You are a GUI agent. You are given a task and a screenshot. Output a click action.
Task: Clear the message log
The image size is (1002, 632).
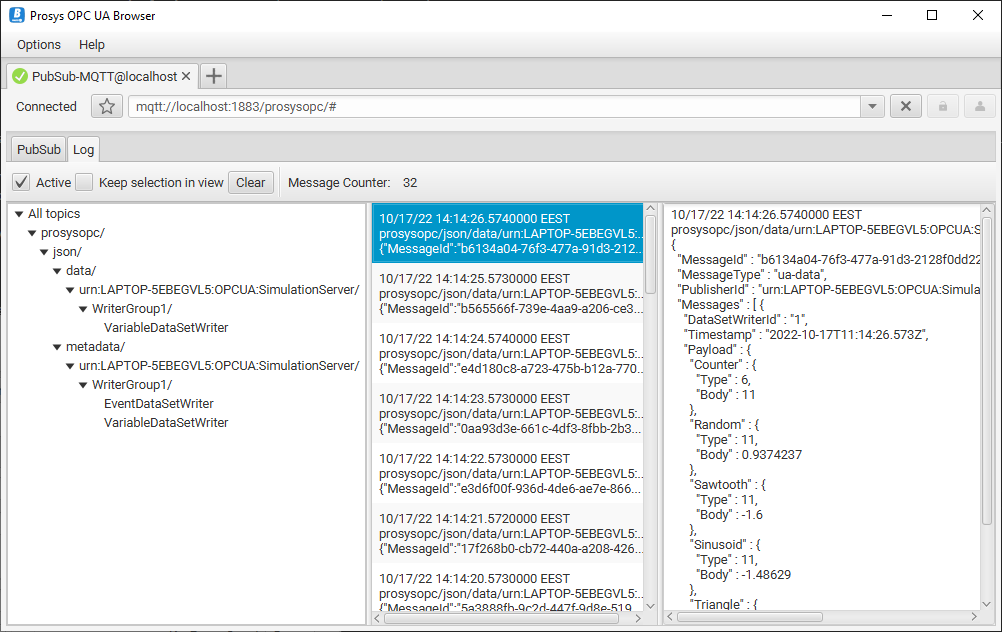tap(250, 182)
